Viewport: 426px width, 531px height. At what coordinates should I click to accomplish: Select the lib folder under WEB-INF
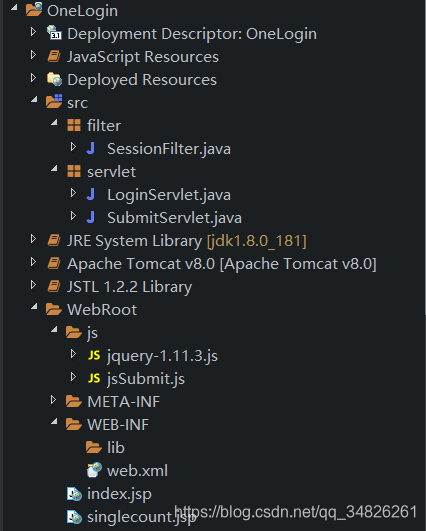116,447
